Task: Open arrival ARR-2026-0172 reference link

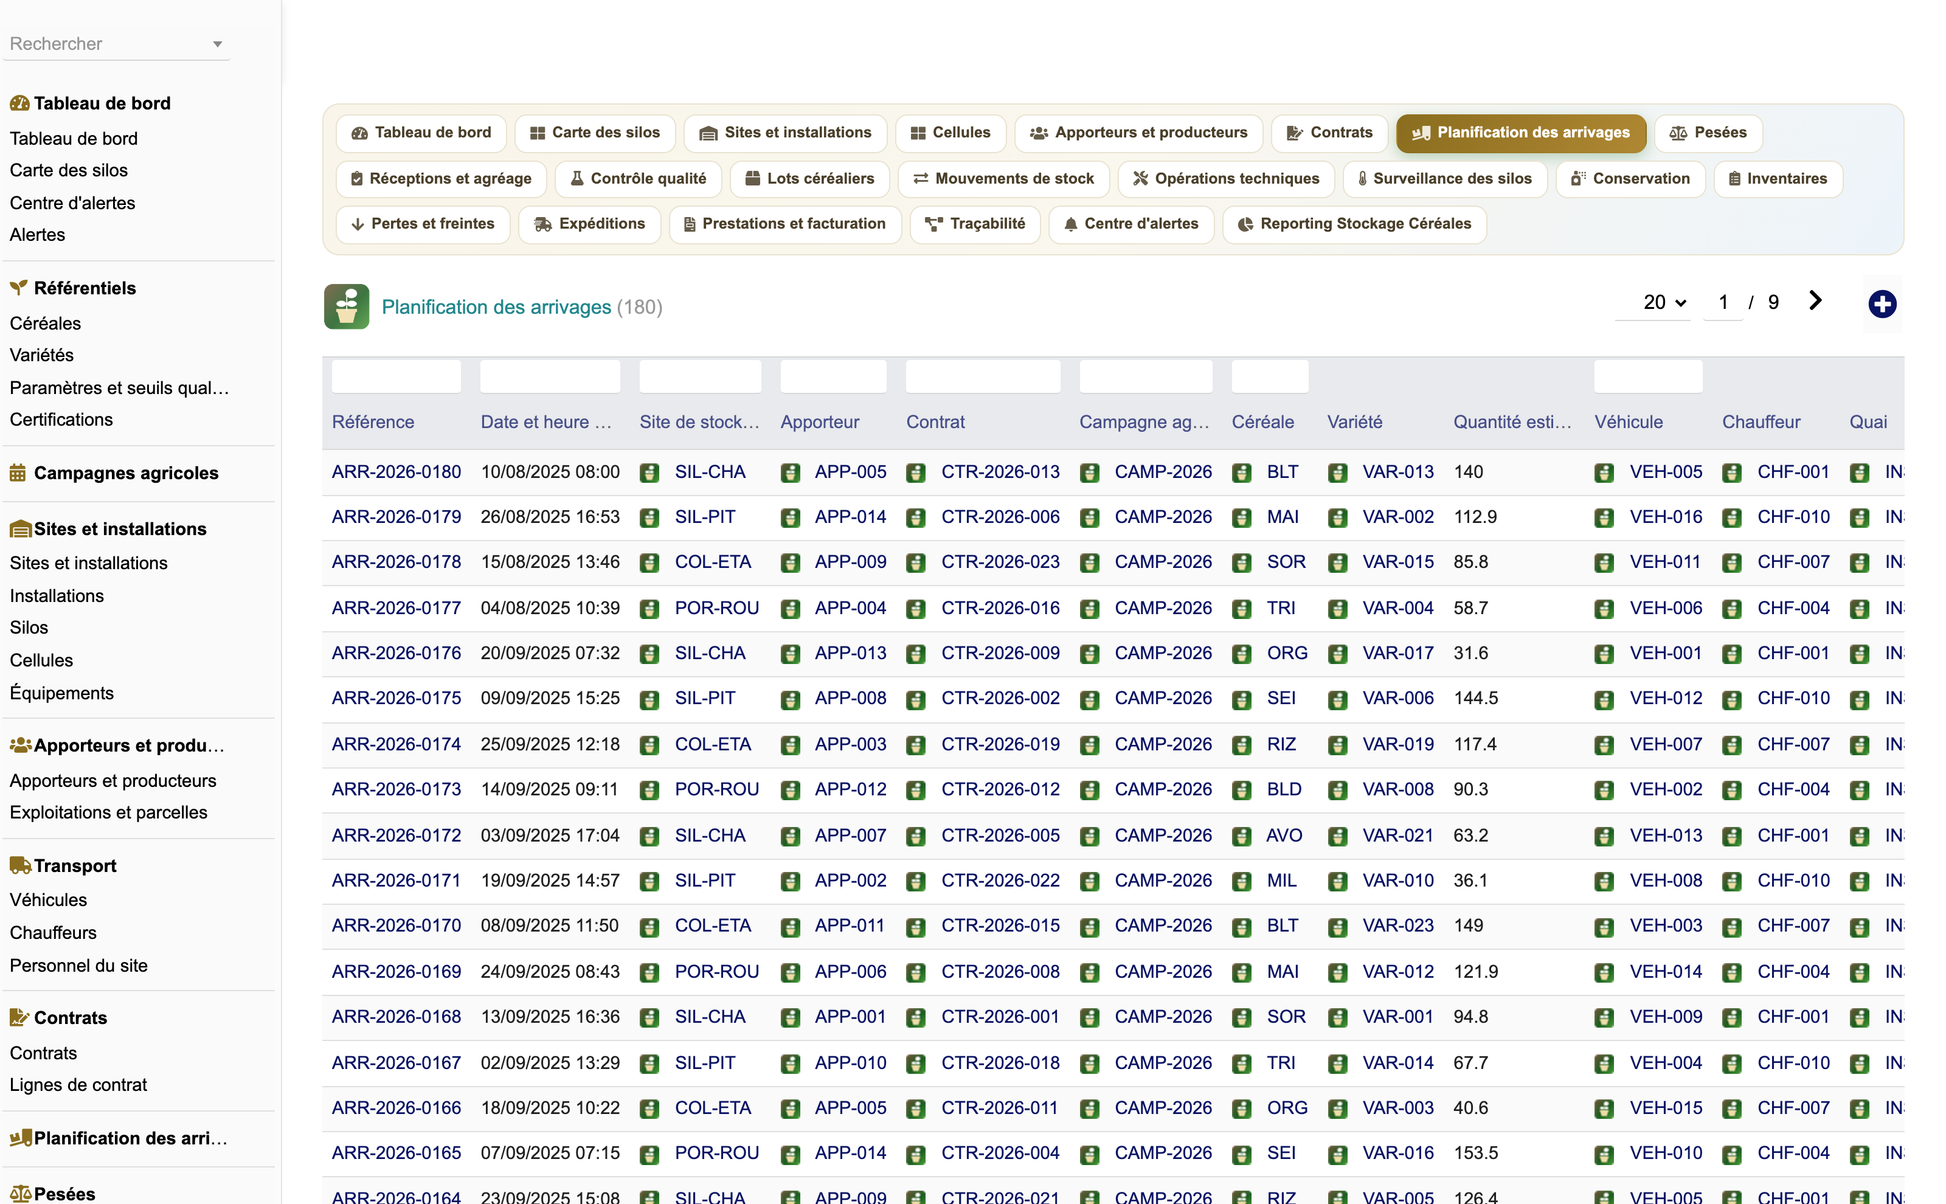Action: pos(396,835)
